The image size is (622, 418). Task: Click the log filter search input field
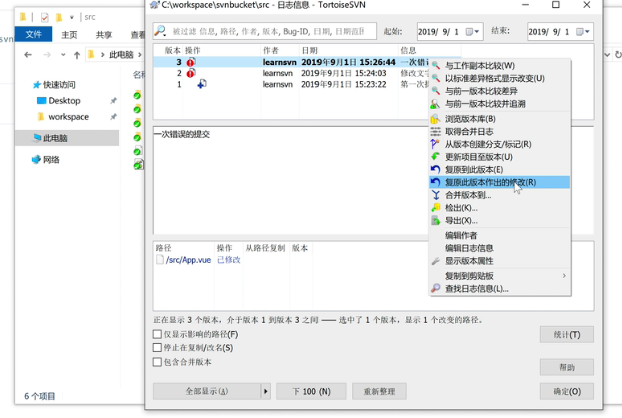[265, 31]
